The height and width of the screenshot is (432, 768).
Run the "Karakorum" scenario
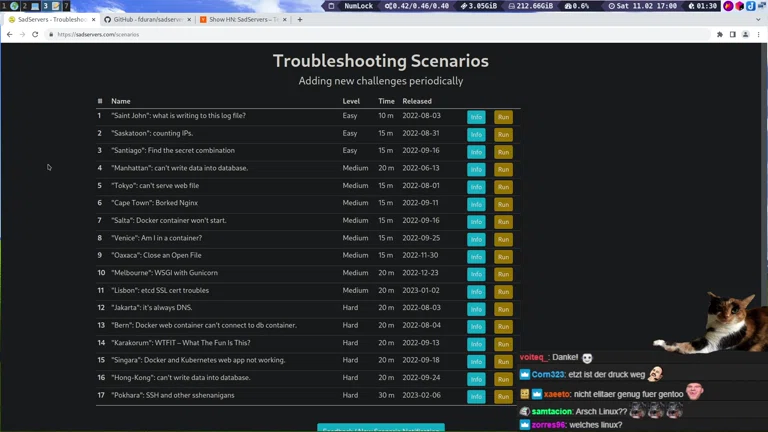point(503,344)
